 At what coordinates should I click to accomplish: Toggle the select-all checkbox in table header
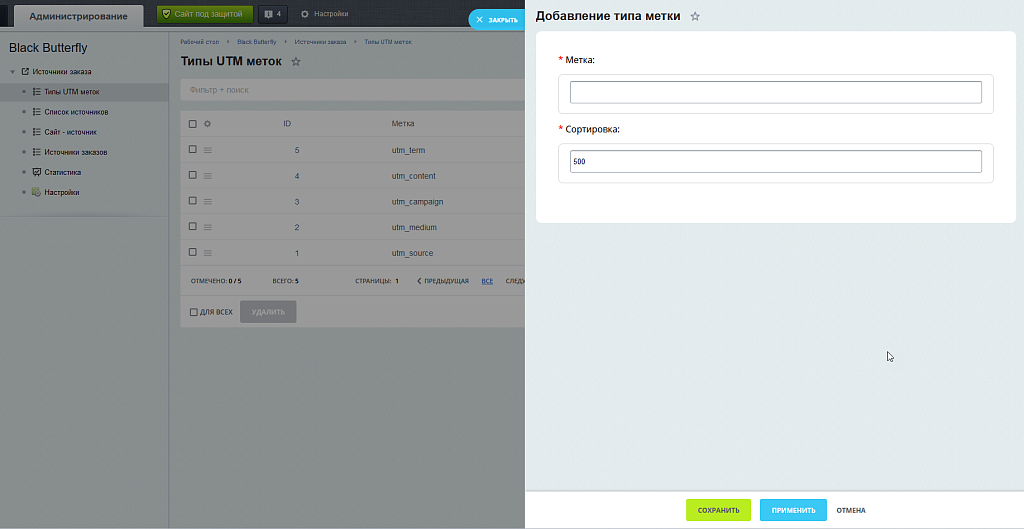pyautogui.click(x=193, y=124)
